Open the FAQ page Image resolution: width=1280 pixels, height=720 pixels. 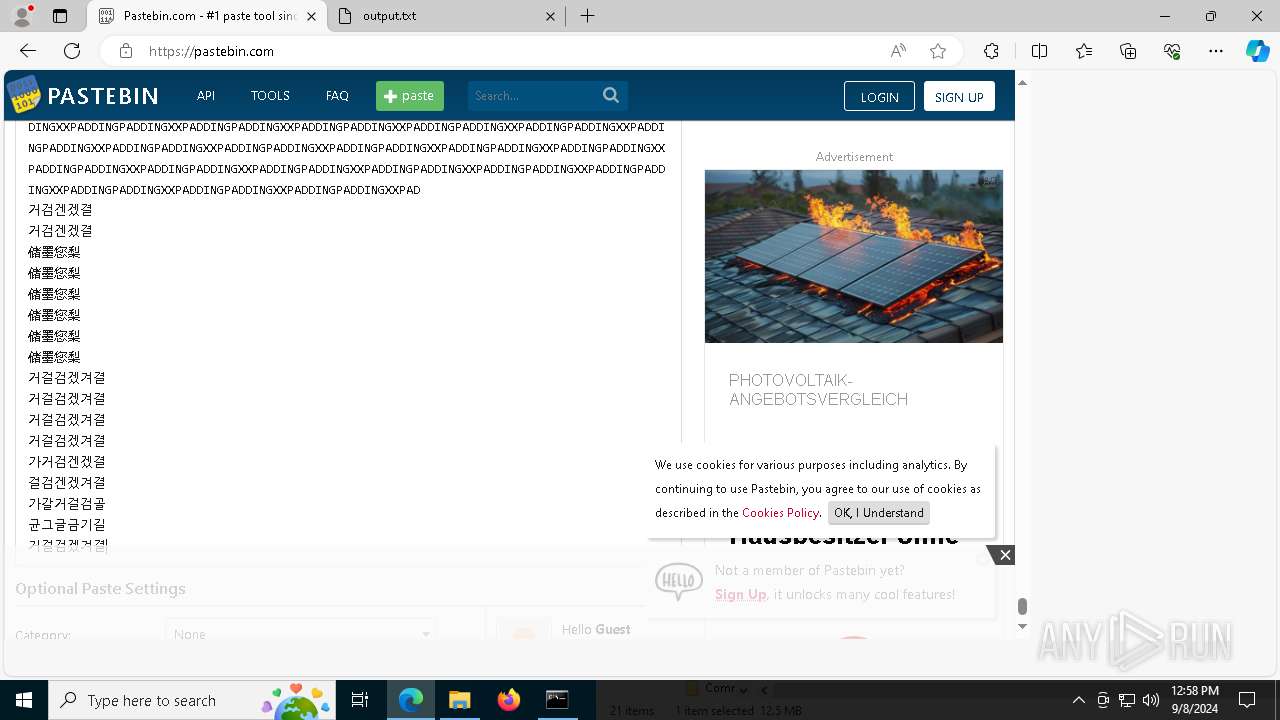pyautogui.click(x=337, y=96)
